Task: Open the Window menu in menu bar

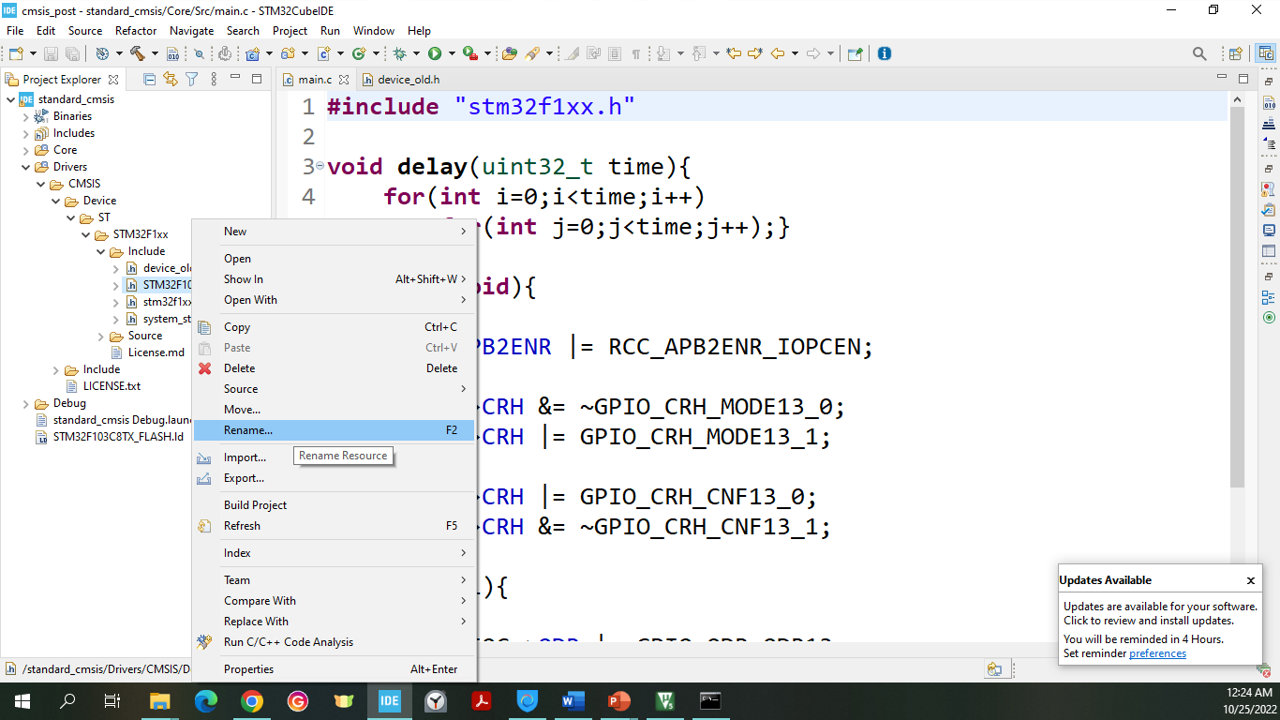Action: (373, 31)
